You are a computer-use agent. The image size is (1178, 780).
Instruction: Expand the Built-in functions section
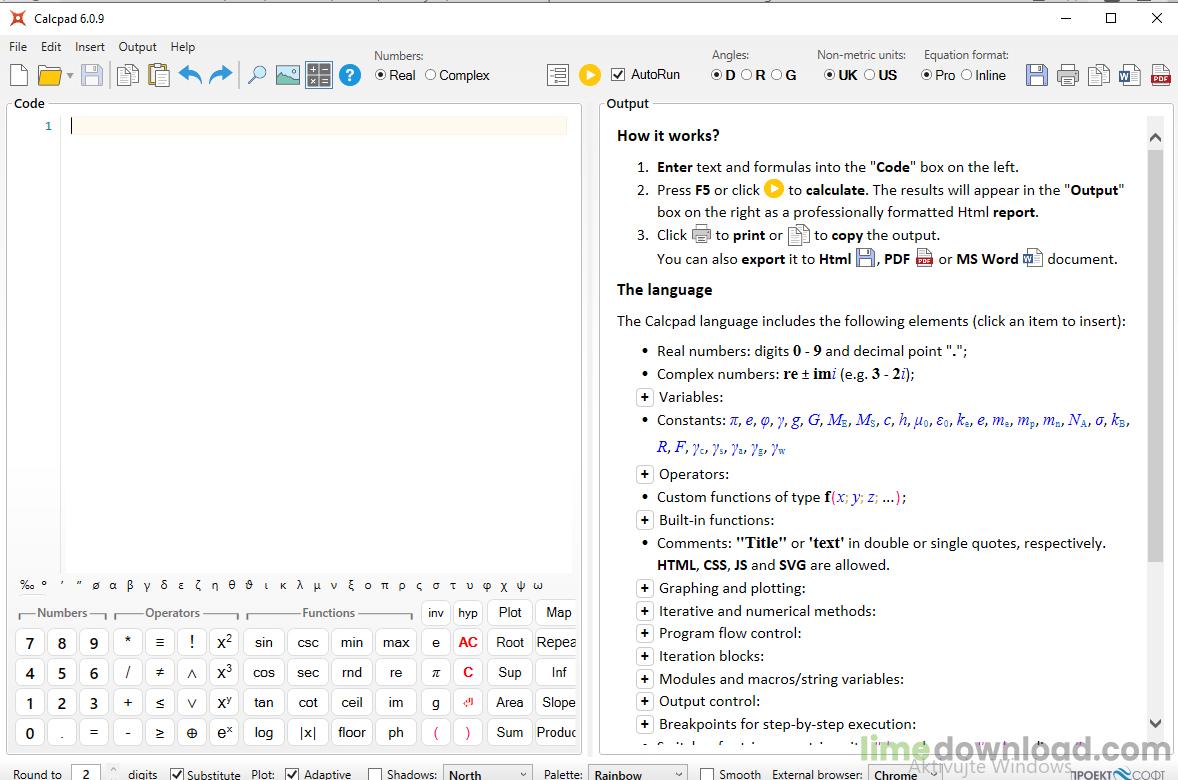coord(645,520)
